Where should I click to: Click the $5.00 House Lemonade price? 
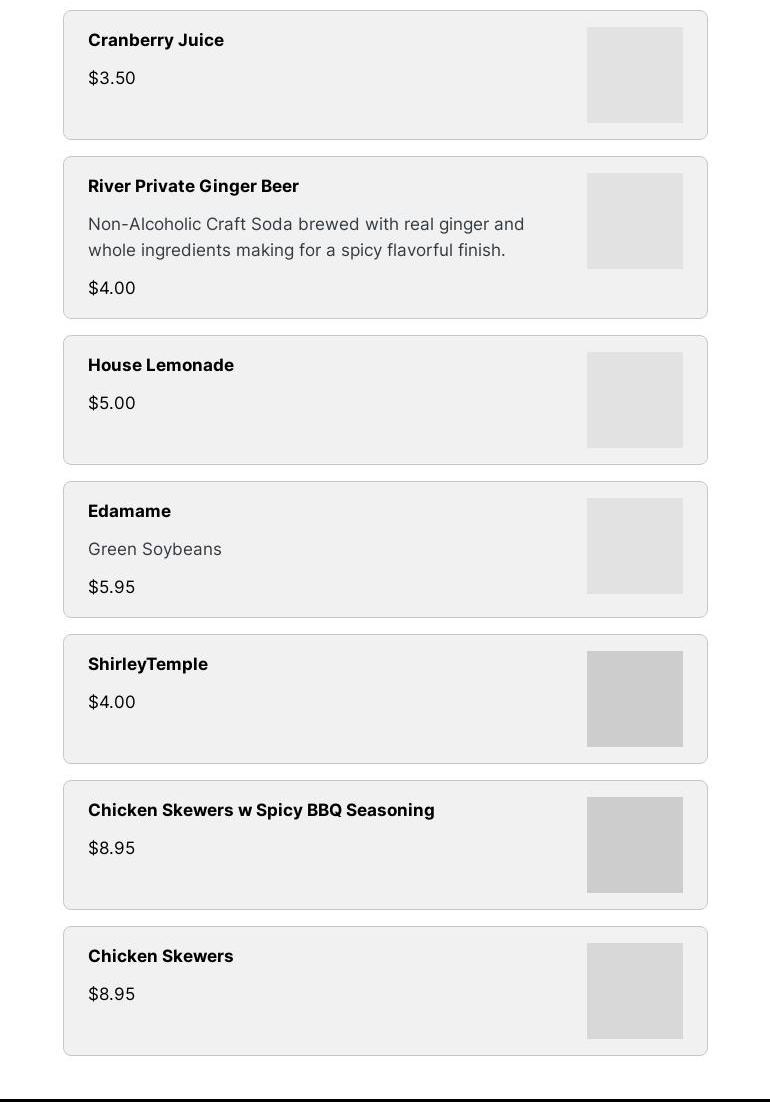[112, 403]
